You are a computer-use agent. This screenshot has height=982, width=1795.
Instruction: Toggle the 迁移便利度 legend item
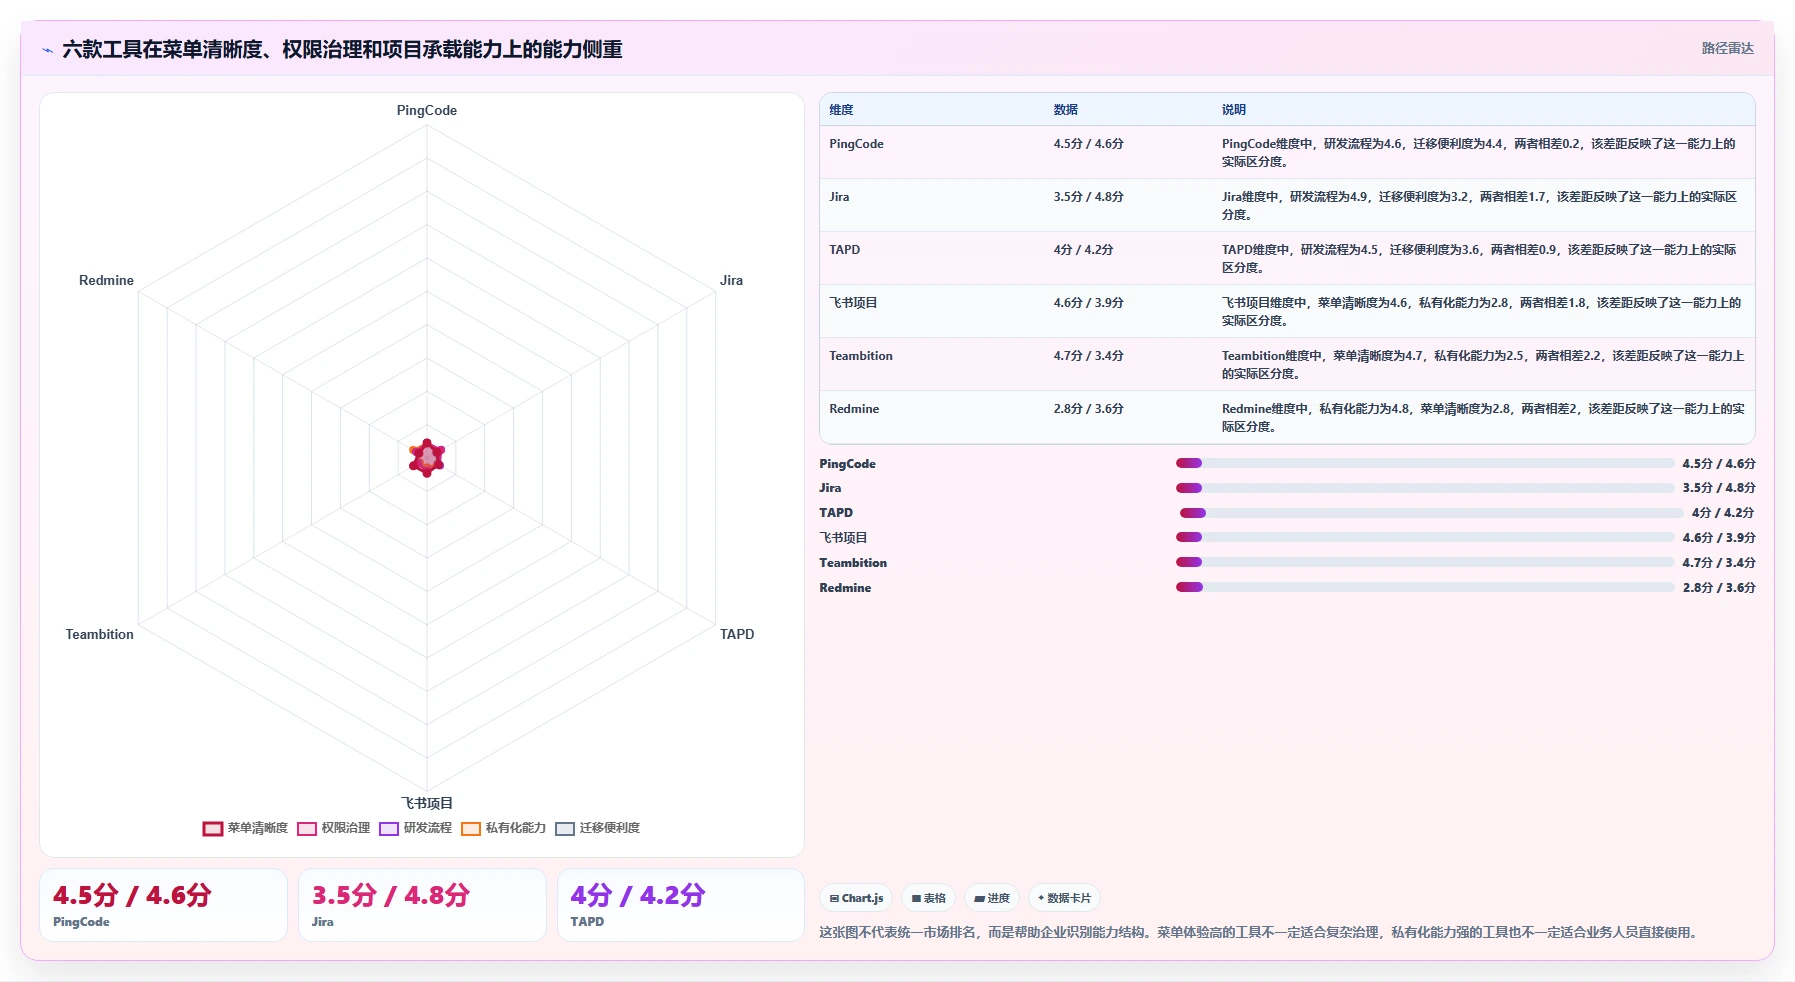[598, 828]
